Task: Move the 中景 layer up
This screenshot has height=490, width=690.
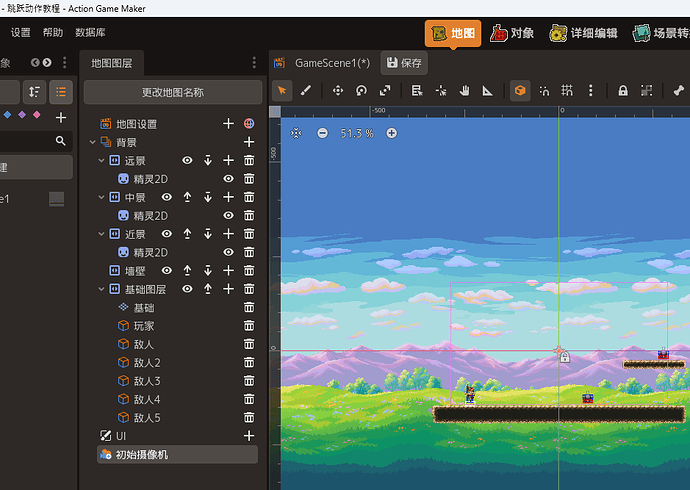Action: coord(187,197)
